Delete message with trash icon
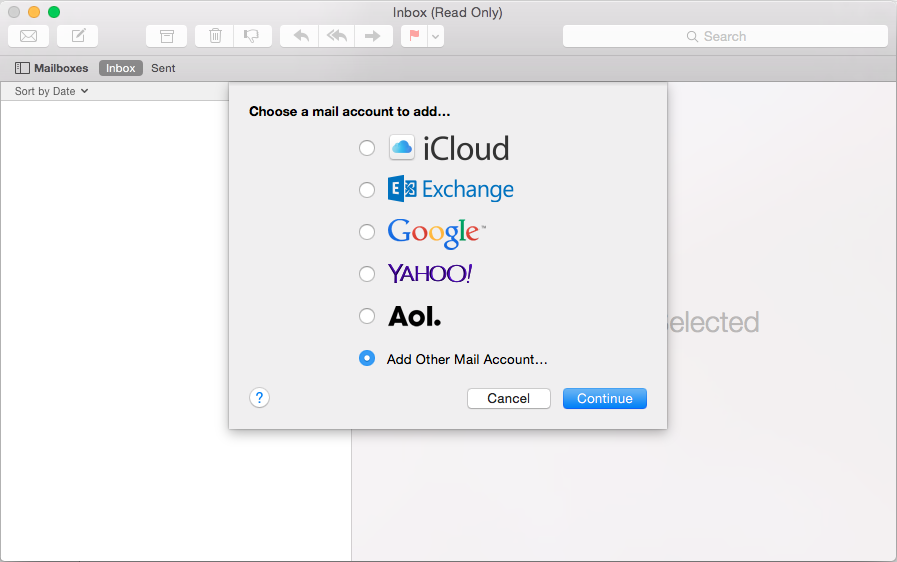 pyautogui.click(x=215, y=36)
